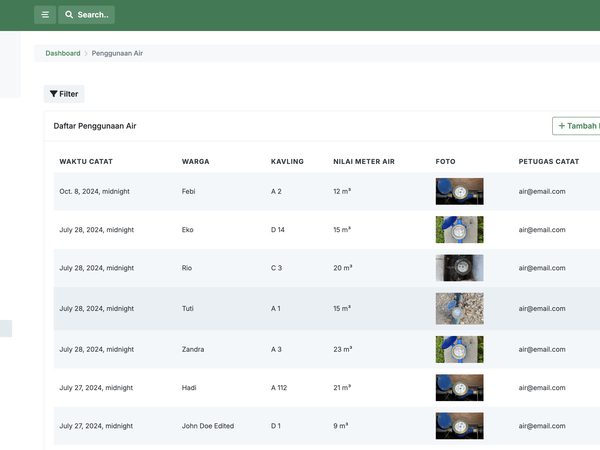Select the 'Oct. 8, 2024, midnight' cell

pos(95,191)
